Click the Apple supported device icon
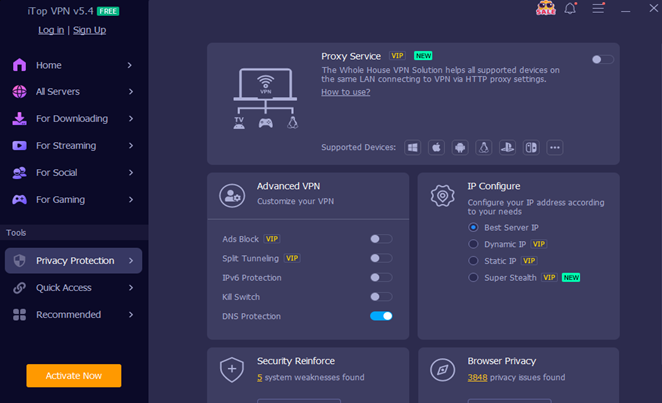Image resolution: width=662 pixels, height=403 pixels. click(436, 147)
